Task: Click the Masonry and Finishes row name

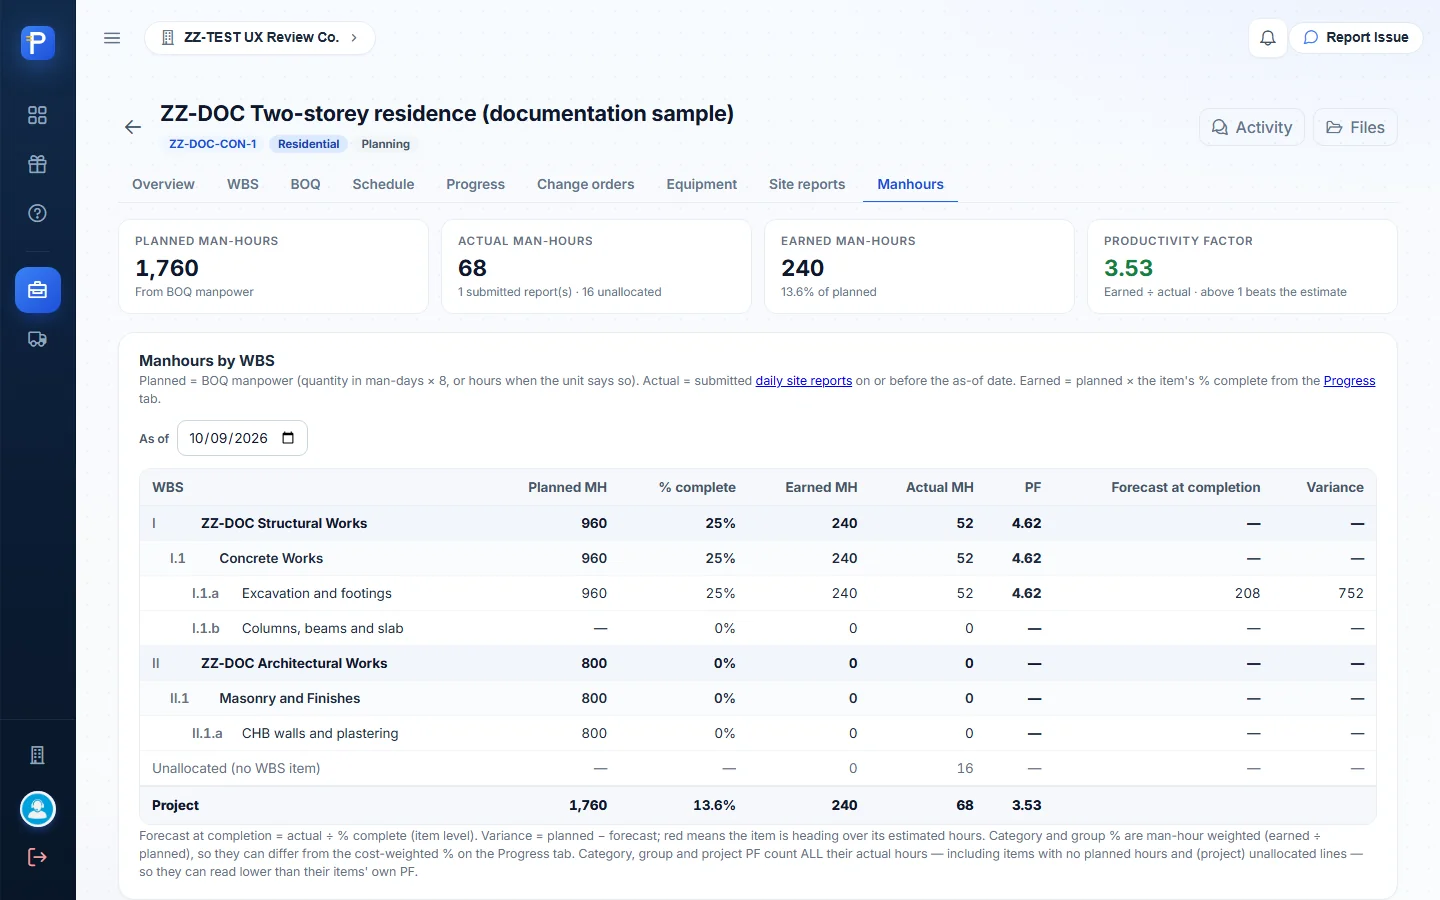Action: click(x=290, y=698)
